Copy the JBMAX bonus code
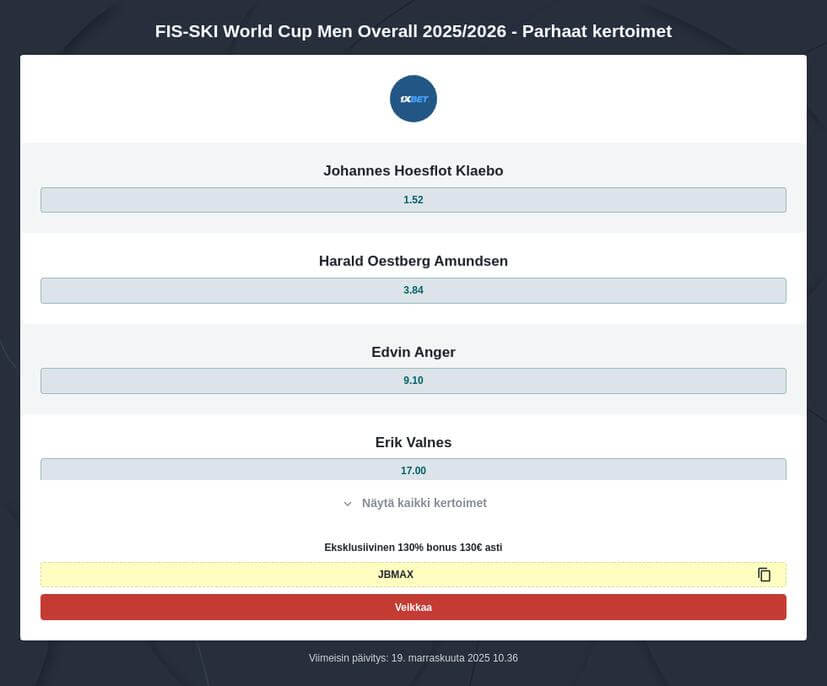 (764, 575)
